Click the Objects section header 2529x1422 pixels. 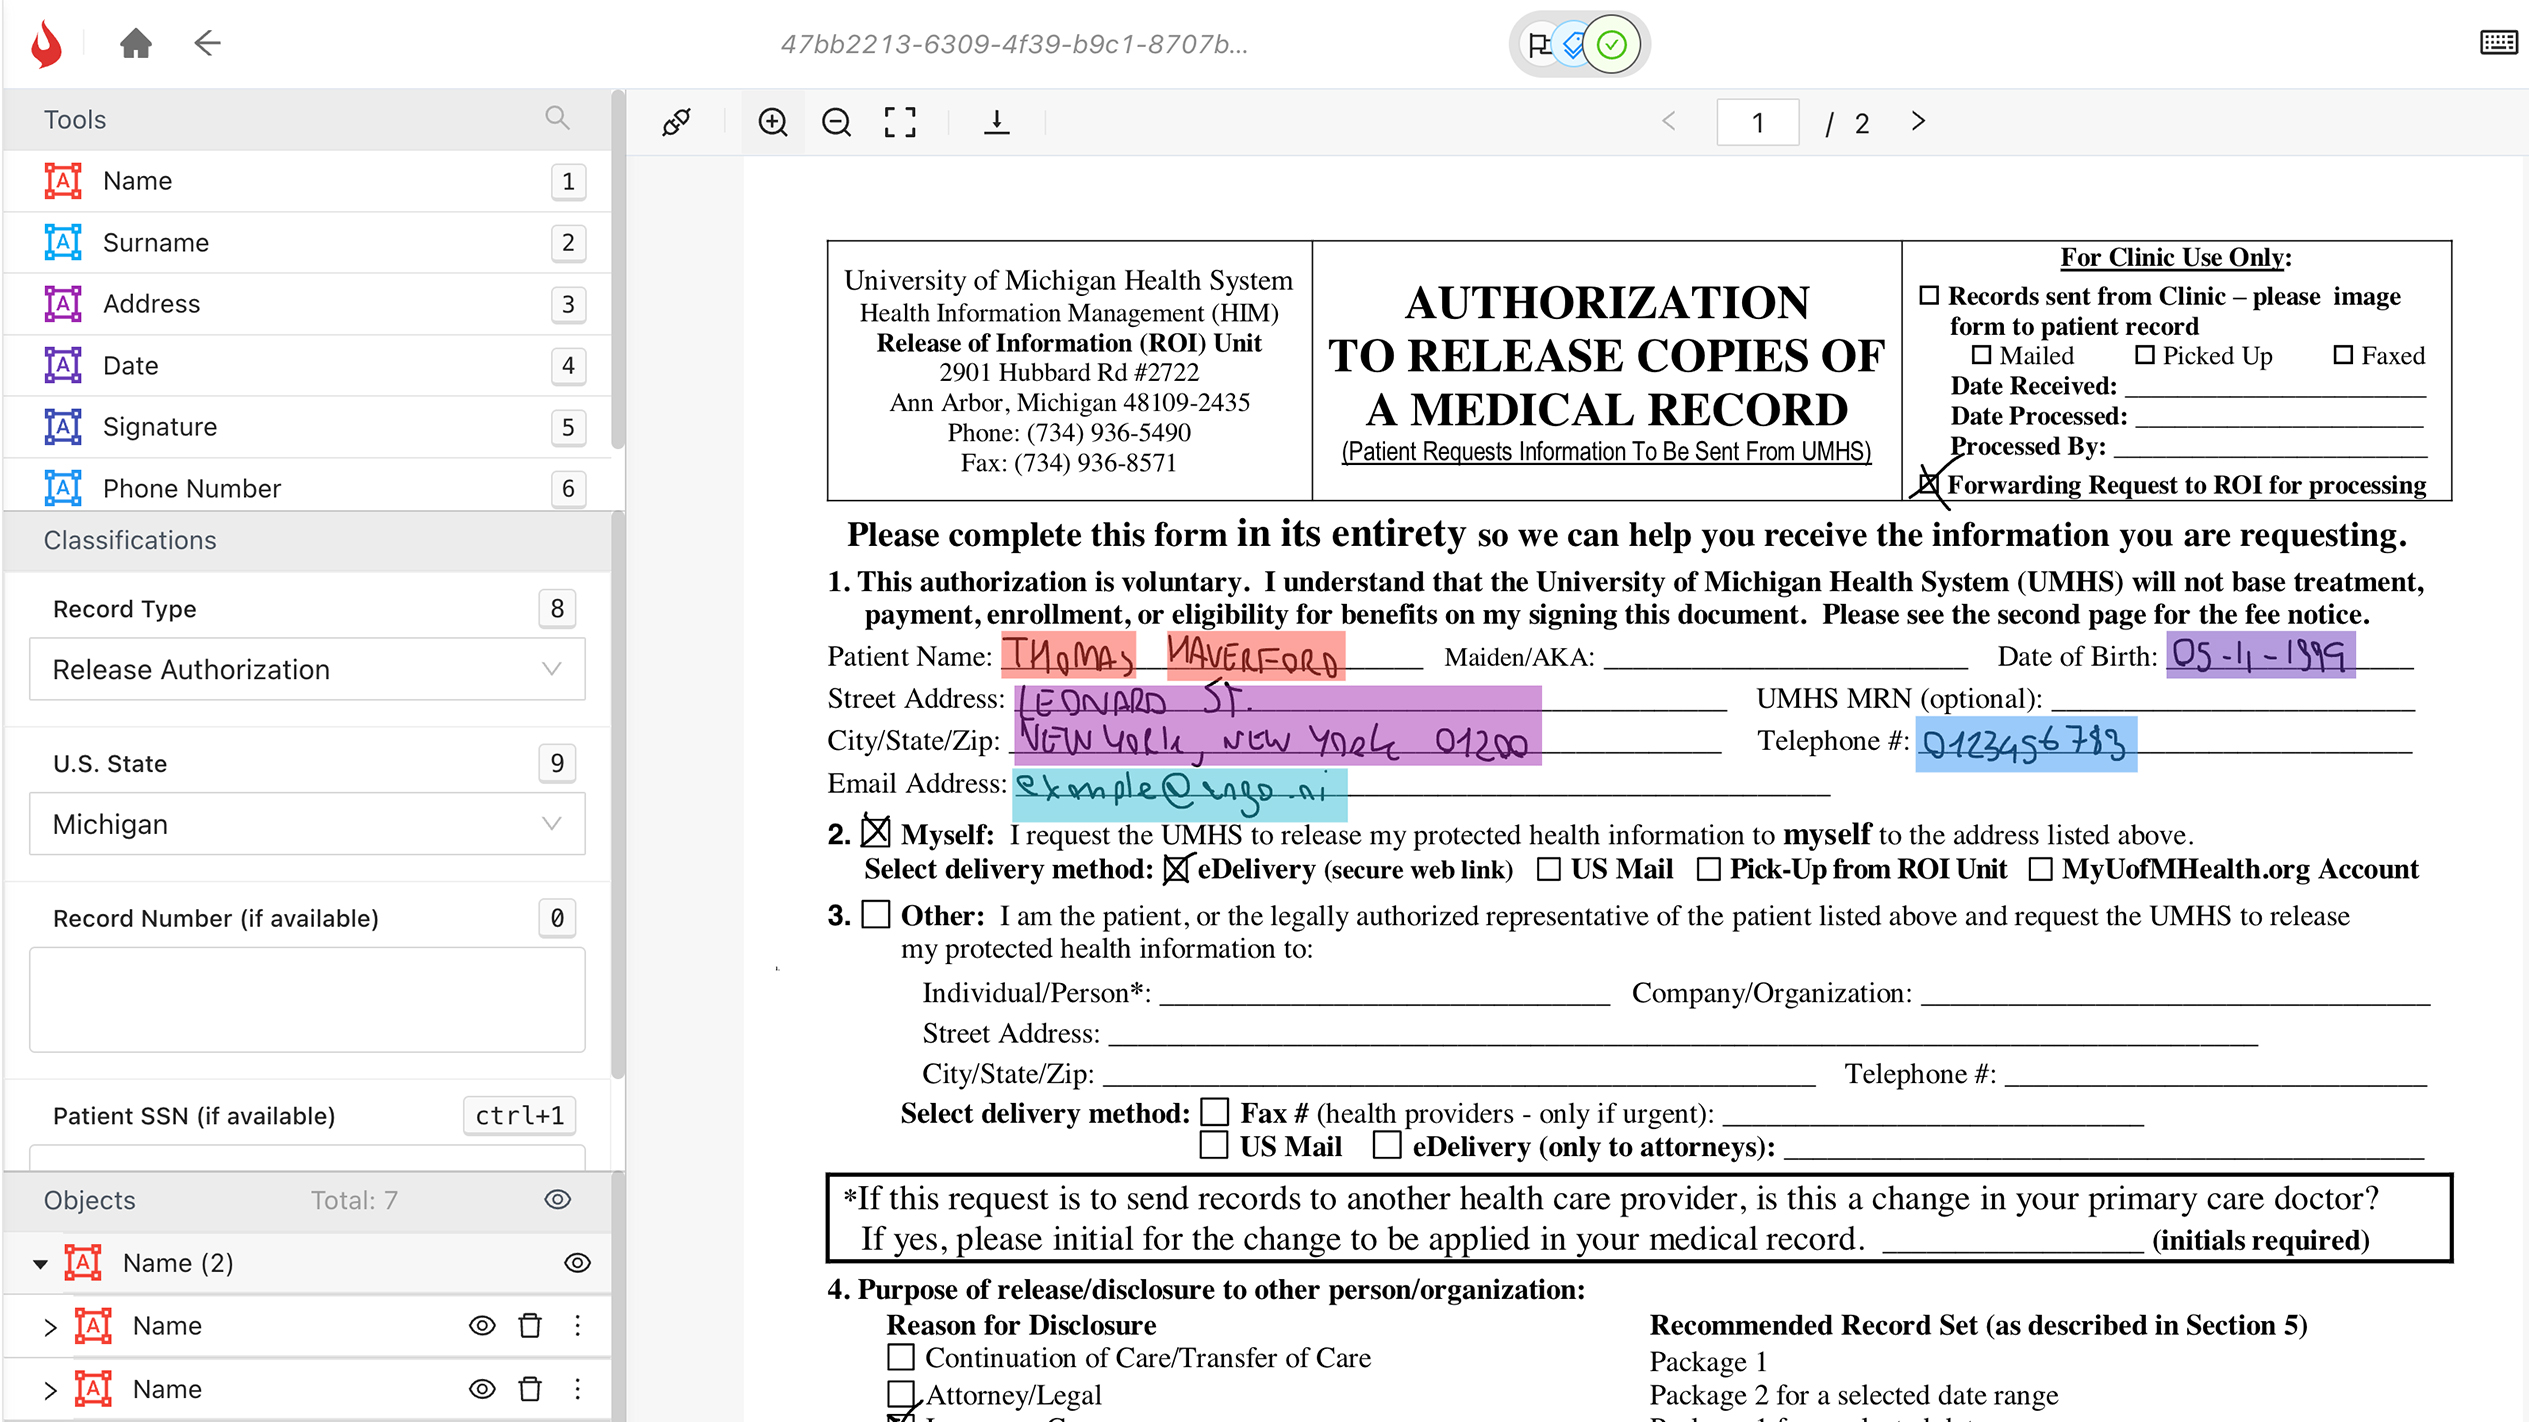coord(308,1200)
